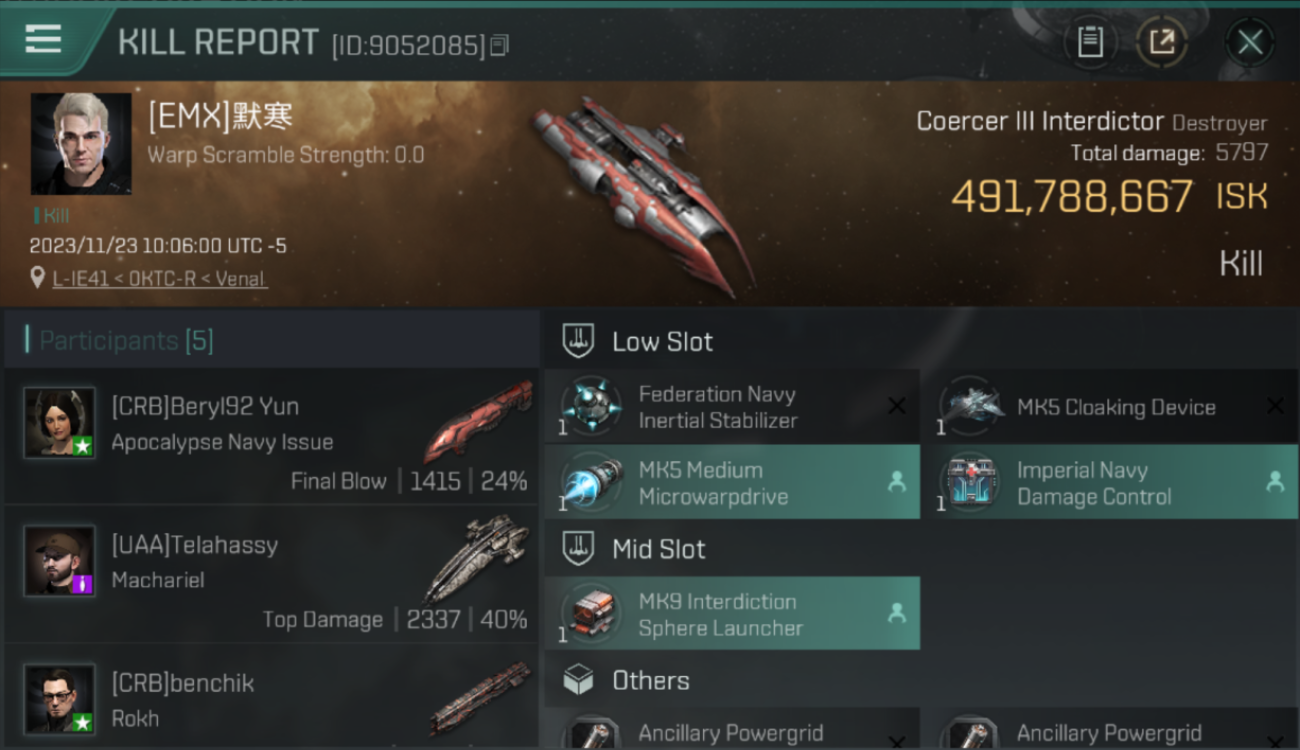This screenshot has width=1300, height=750.
Task: Share the kill report externally
Action: [1161, 42]
